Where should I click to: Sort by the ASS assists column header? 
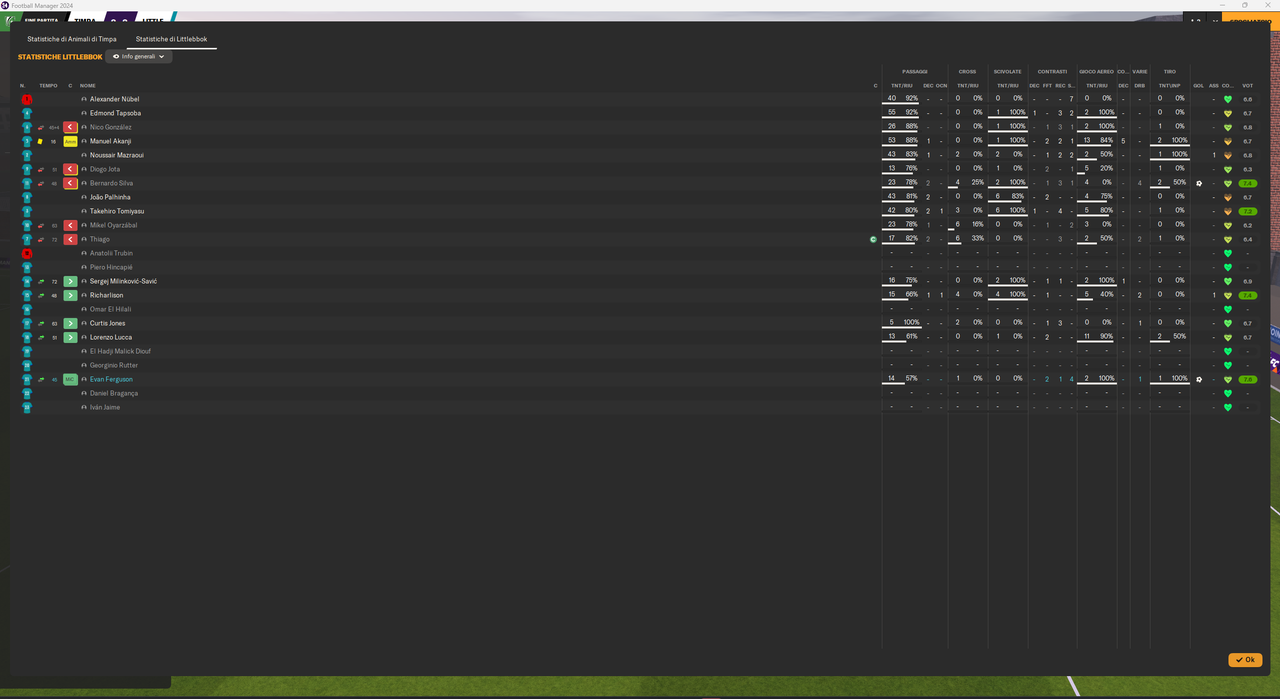tap(1213, 86)
